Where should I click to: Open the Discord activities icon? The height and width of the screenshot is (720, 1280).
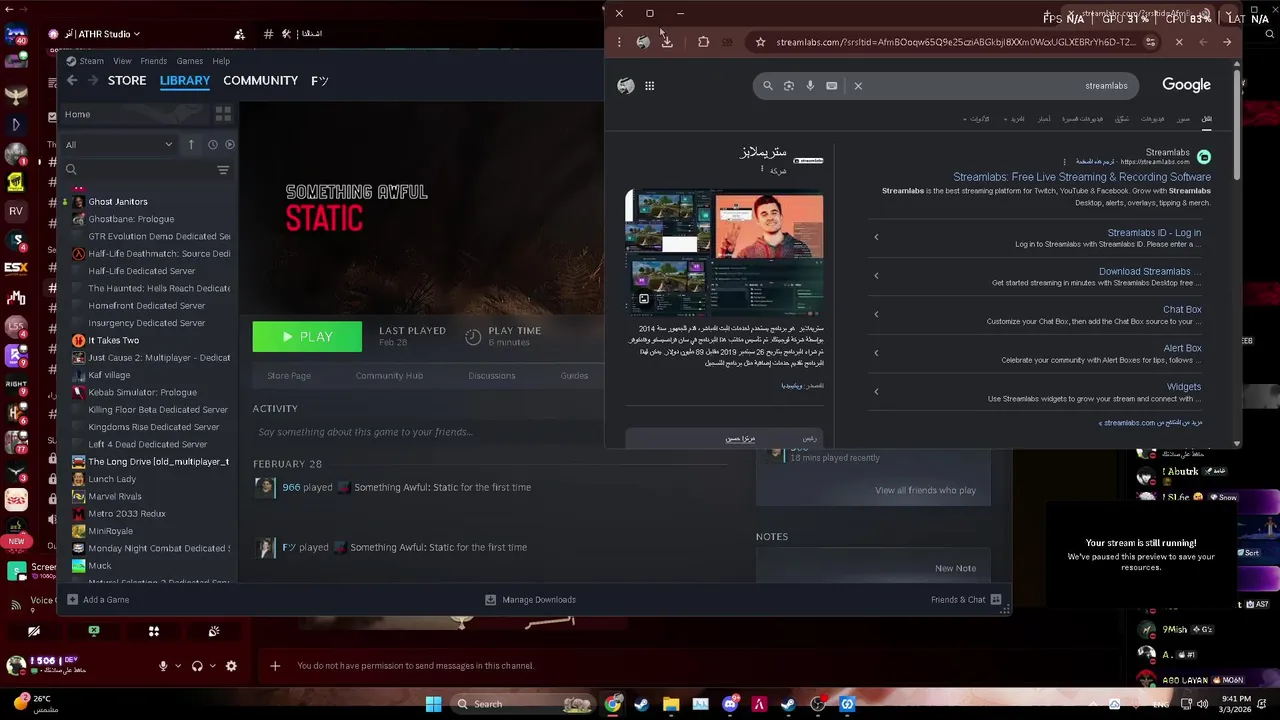pyautogui.click(x=154, y=631)
